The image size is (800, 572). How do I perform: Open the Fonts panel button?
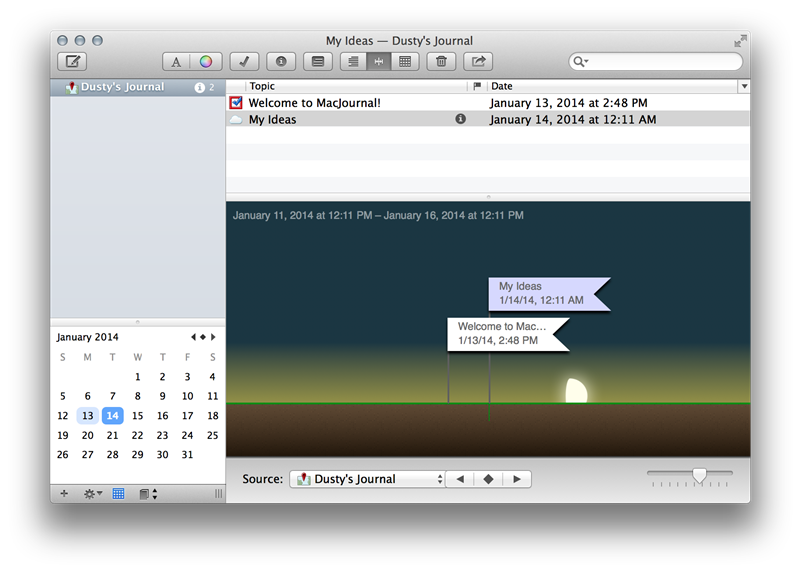click(x=176, y=62)
